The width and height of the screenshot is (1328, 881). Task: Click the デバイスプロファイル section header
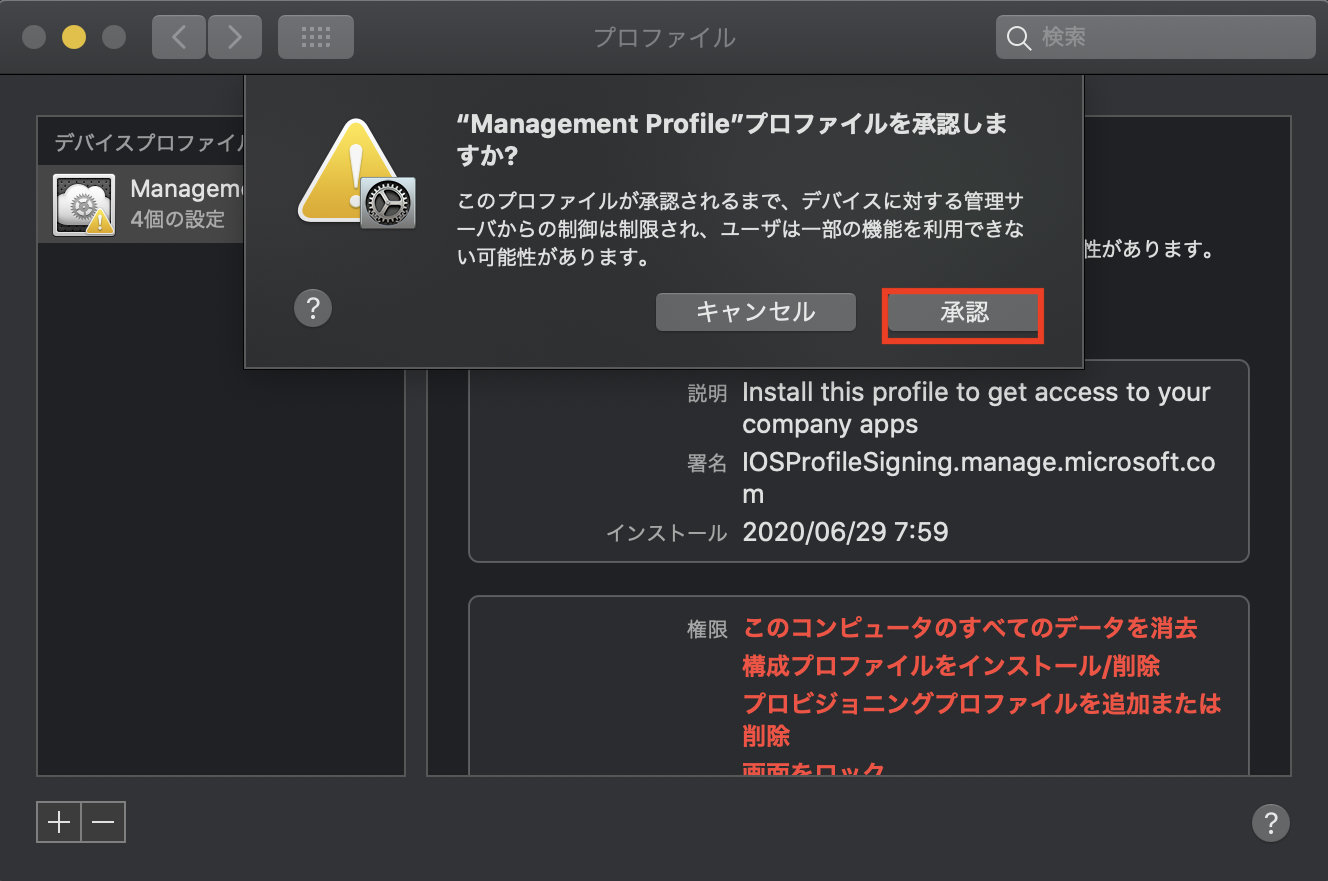click(x=140, y=141)
